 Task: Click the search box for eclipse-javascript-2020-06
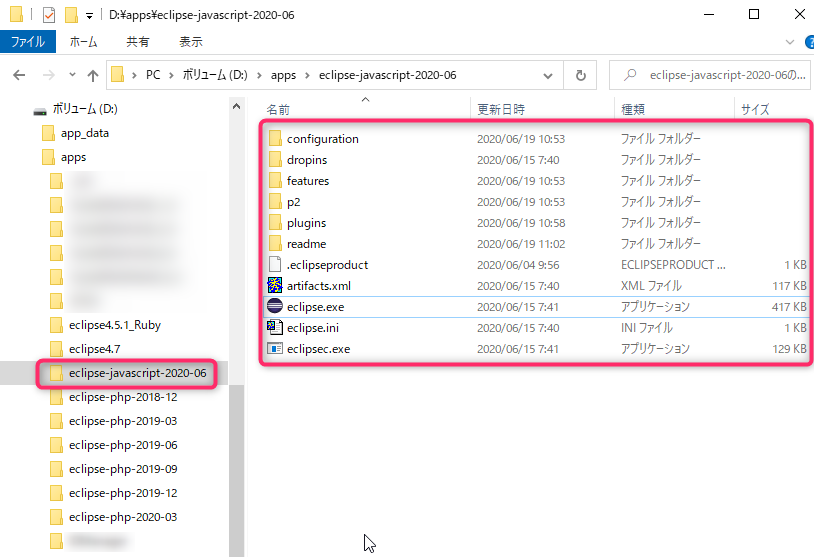709,75
